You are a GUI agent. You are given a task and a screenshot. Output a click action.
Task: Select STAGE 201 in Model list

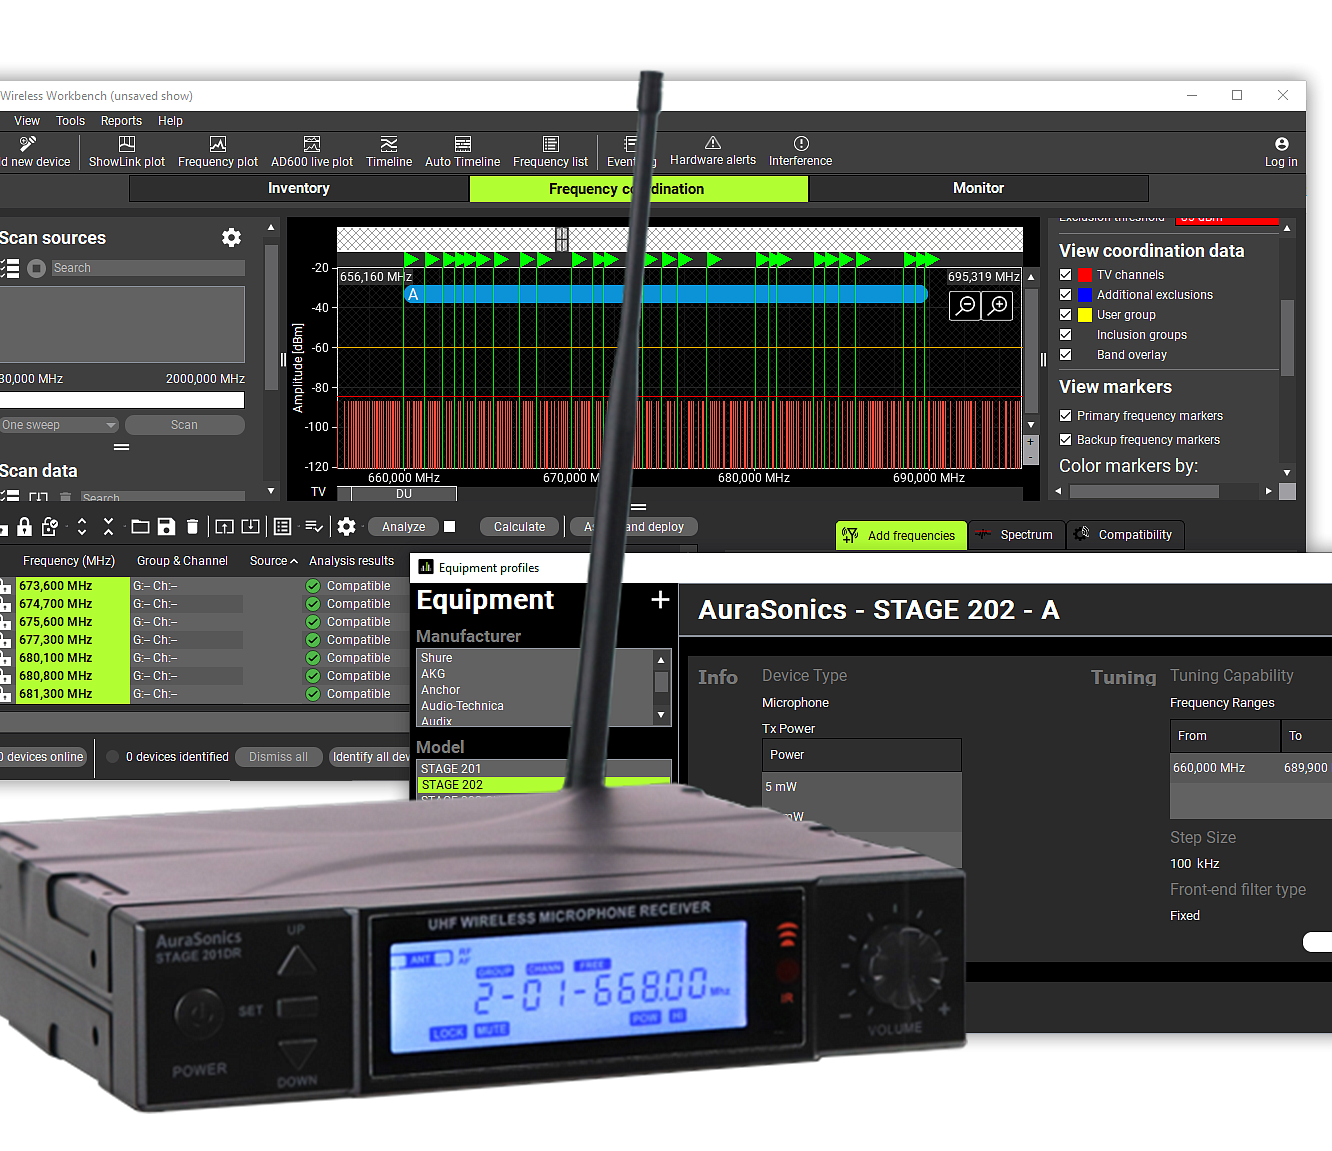[x=544, y=769]
